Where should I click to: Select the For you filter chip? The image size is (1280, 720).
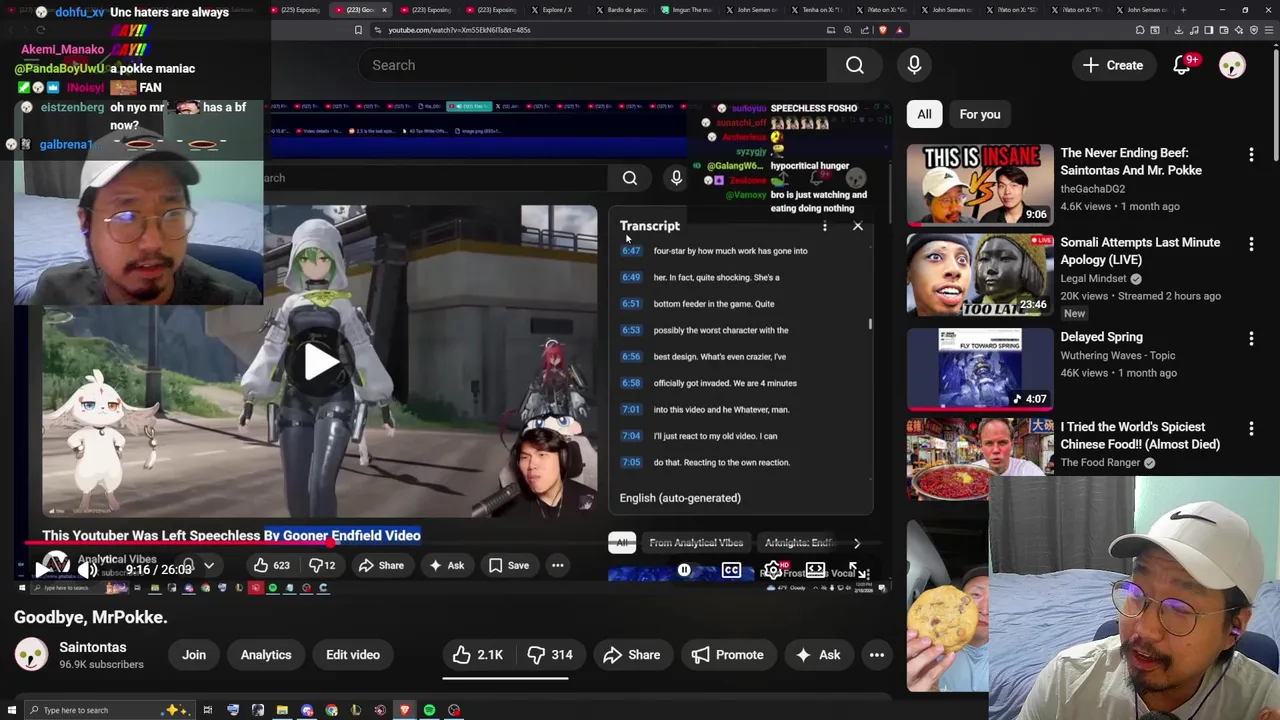click(980, 114)
